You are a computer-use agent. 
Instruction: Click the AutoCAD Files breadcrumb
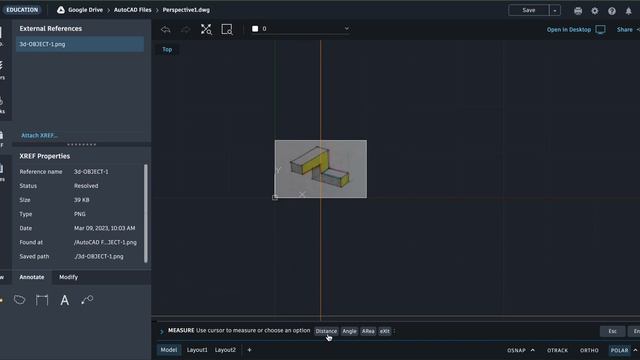(132, 10)
